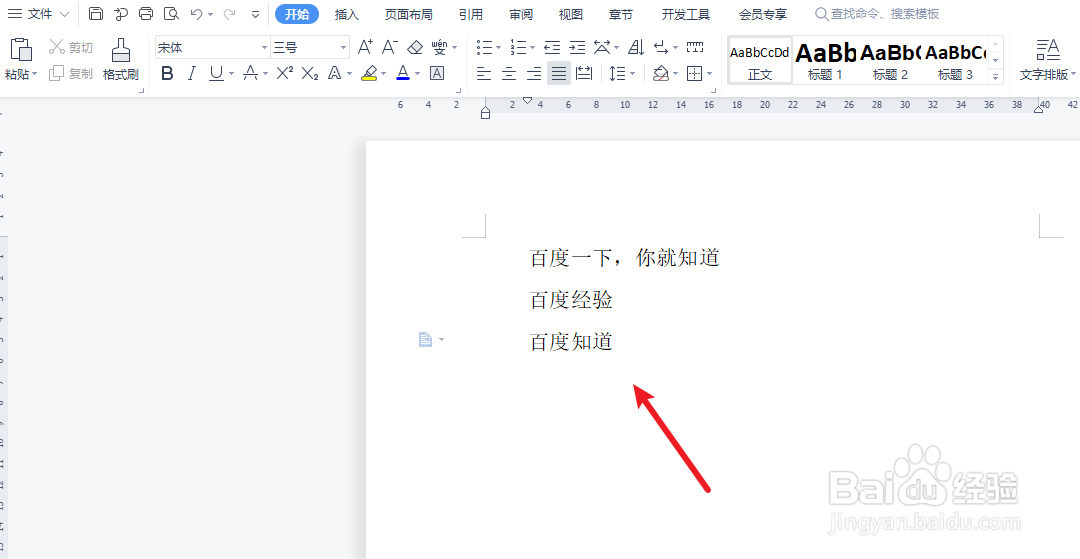Apply the 标题 3 style
This screenshot has height=559, width=1080.
coord(955,61)
